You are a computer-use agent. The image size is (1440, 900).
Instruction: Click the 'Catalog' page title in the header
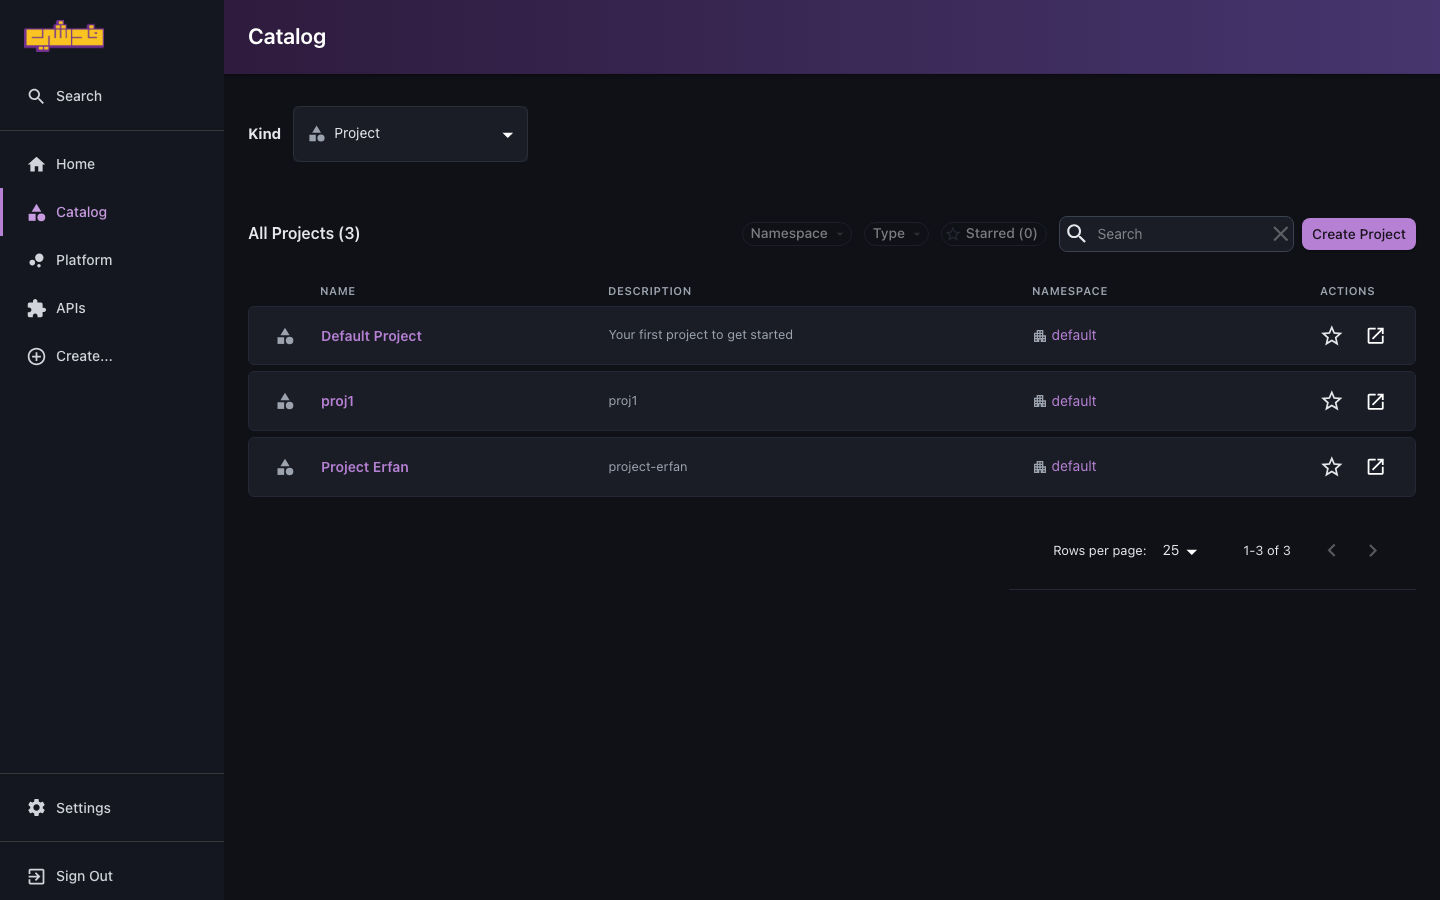(287, 37)
